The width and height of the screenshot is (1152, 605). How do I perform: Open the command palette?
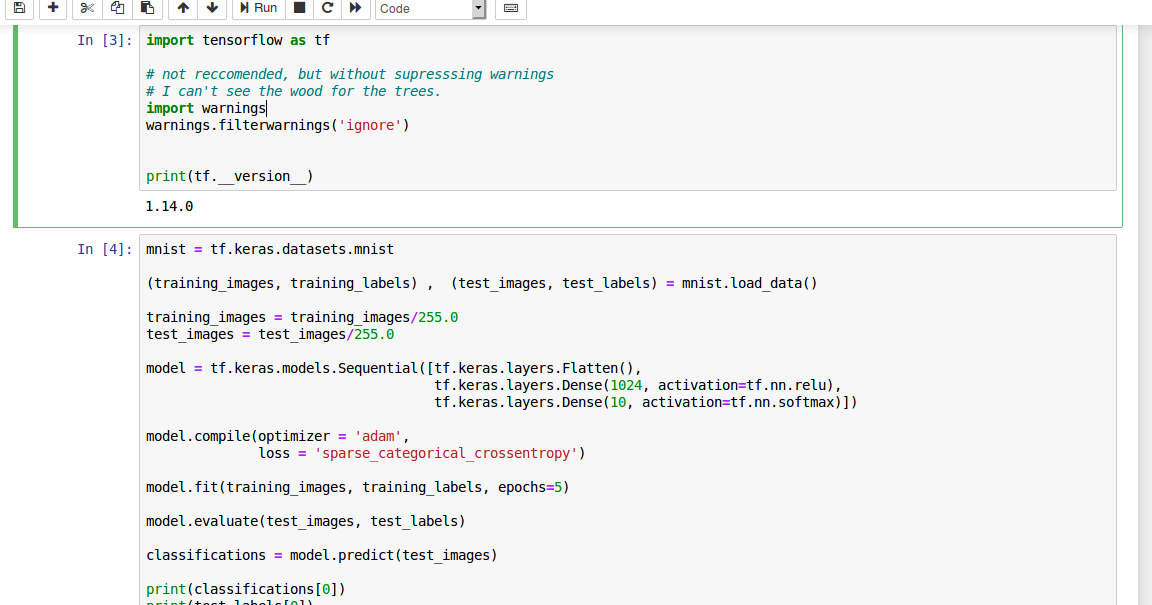tap(511, 9)
